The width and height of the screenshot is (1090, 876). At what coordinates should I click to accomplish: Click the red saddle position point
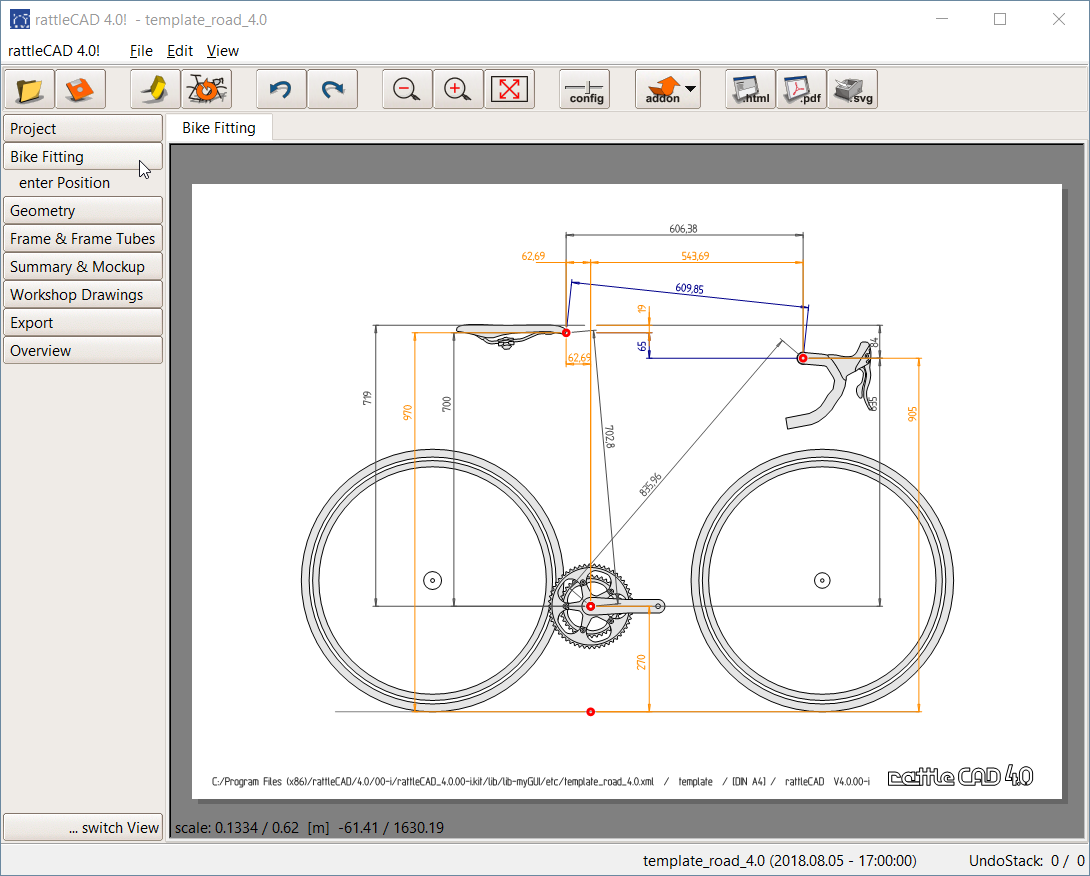(x=566, y=333)
